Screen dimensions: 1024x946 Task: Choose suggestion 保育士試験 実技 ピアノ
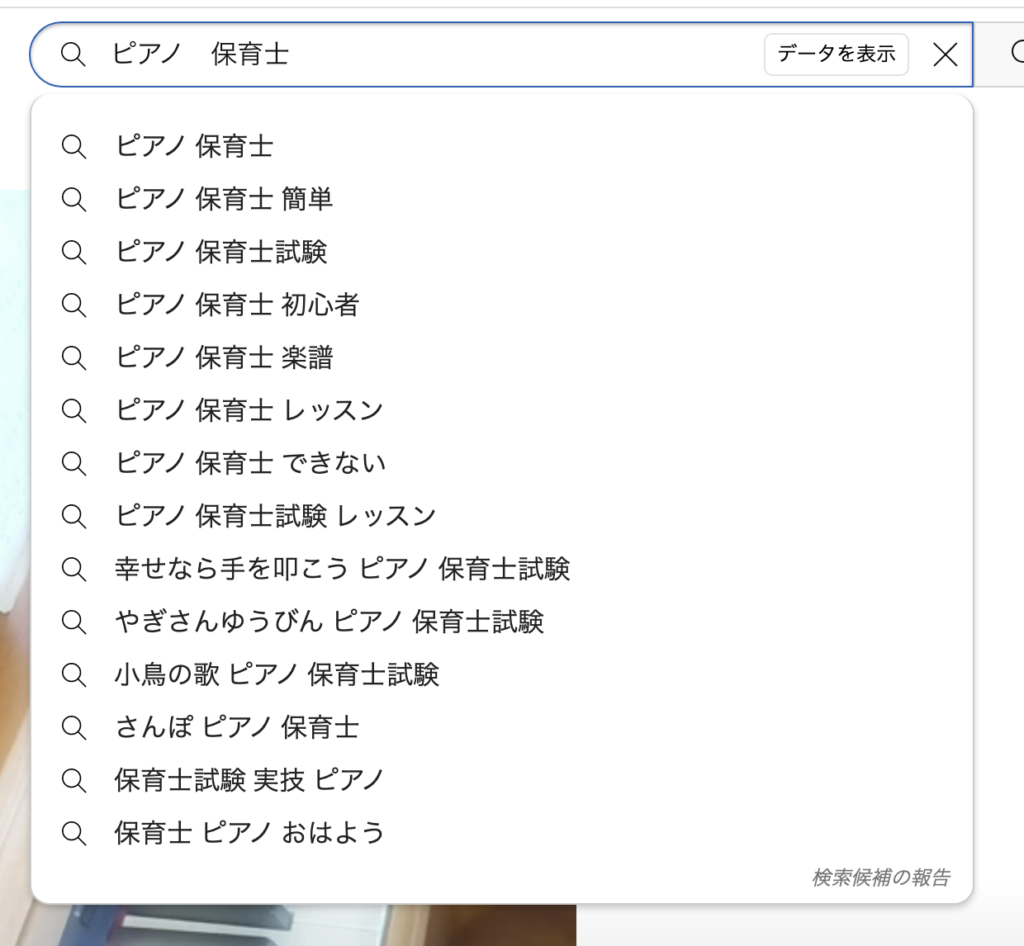pos(502,780)
